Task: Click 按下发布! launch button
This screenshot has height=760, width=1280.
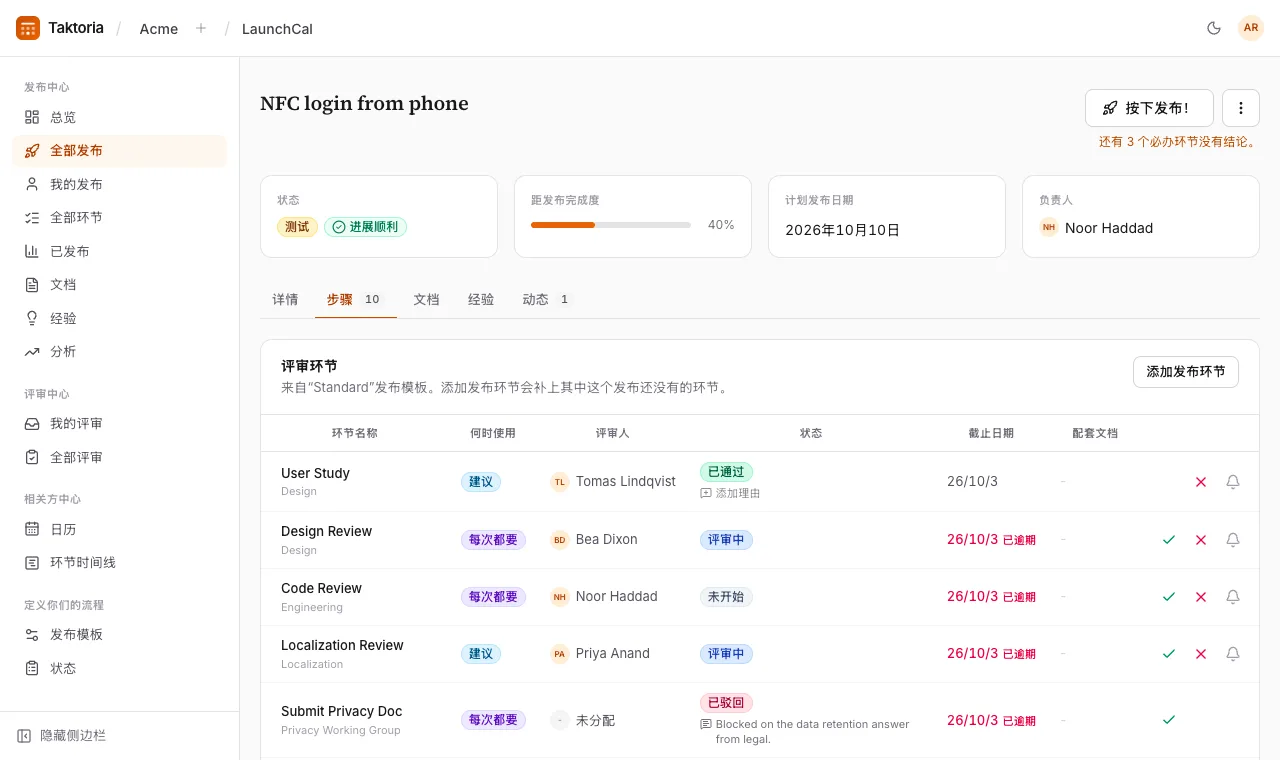Action: point(1149,108)
